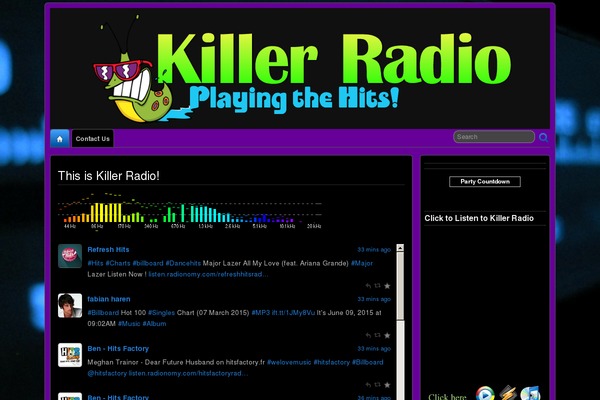This screenshot has height=400, width=600.
Task: Open first Ben - Hits Factory account link
Action: click(x=118, y=349)
